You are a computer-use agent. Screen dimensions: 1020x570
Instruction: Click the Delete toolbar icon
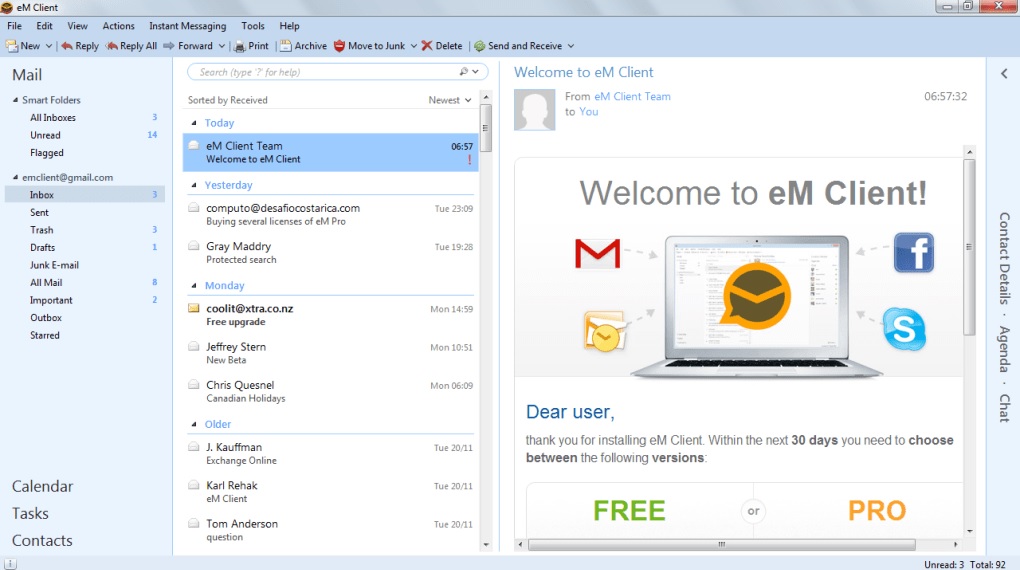coord(427,46)
